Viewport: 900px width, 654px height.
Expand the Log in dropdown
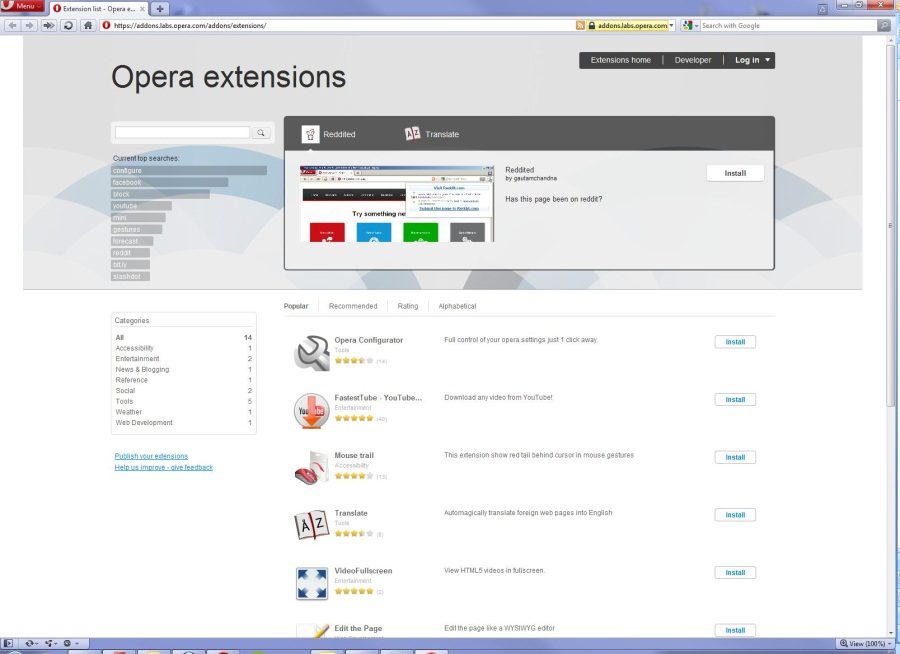click(x=752, y=60)
